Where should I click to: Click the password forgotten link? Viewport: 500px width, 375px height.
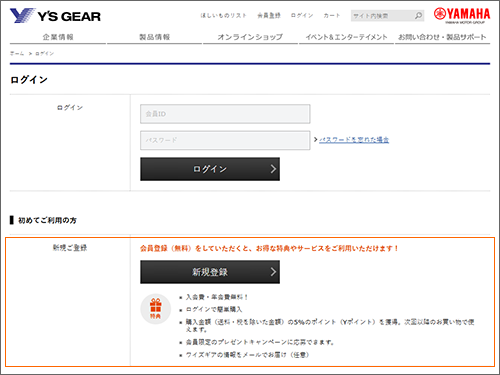(354, 140)
